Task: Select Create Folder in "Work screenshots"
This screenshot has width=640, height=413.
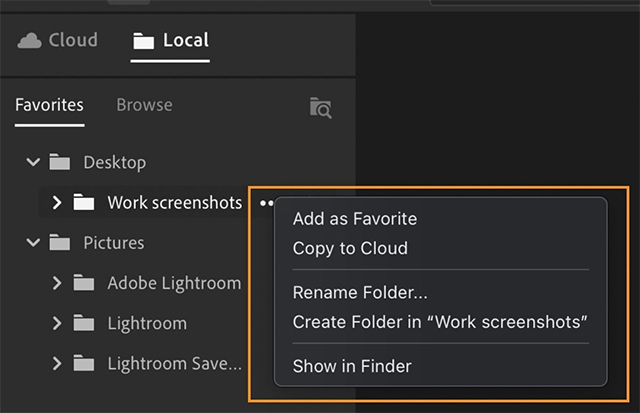Action: (x=440, y=322)
